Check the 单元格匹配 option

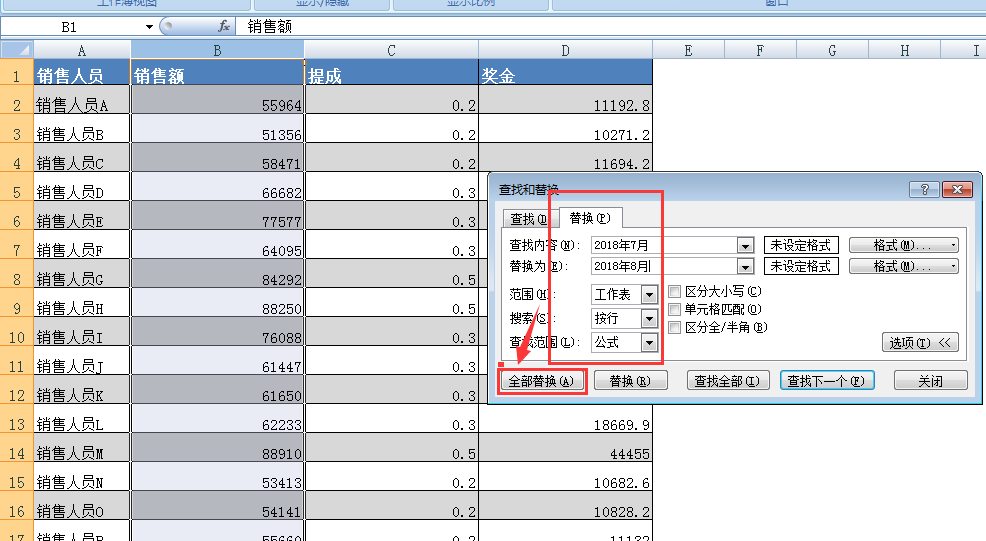pyautogui.click(x=675, y=310)
